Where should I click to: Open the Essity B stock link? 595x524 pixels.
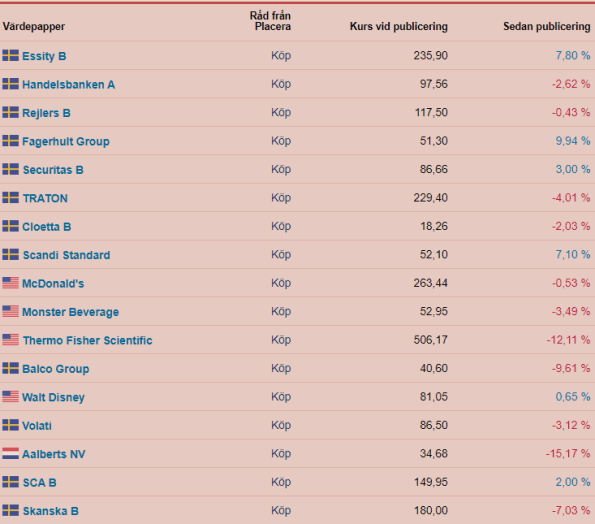44,56
